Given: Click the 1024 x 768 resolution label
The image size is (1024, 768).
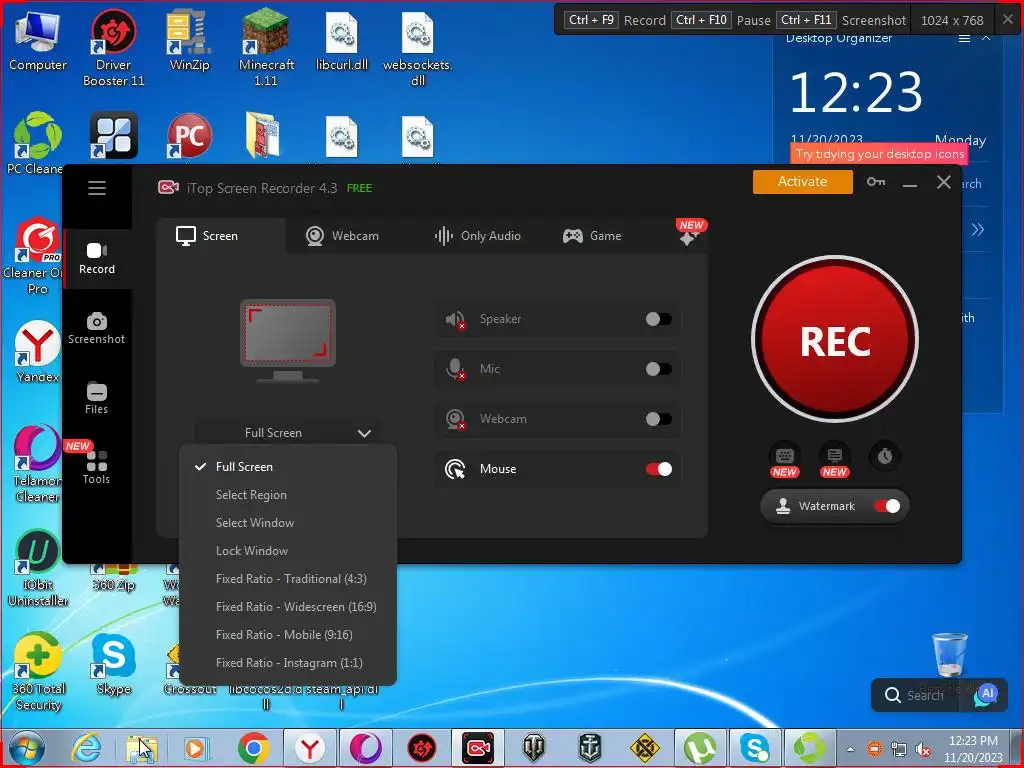Looking at the screenshot, I should click(952, 20).
